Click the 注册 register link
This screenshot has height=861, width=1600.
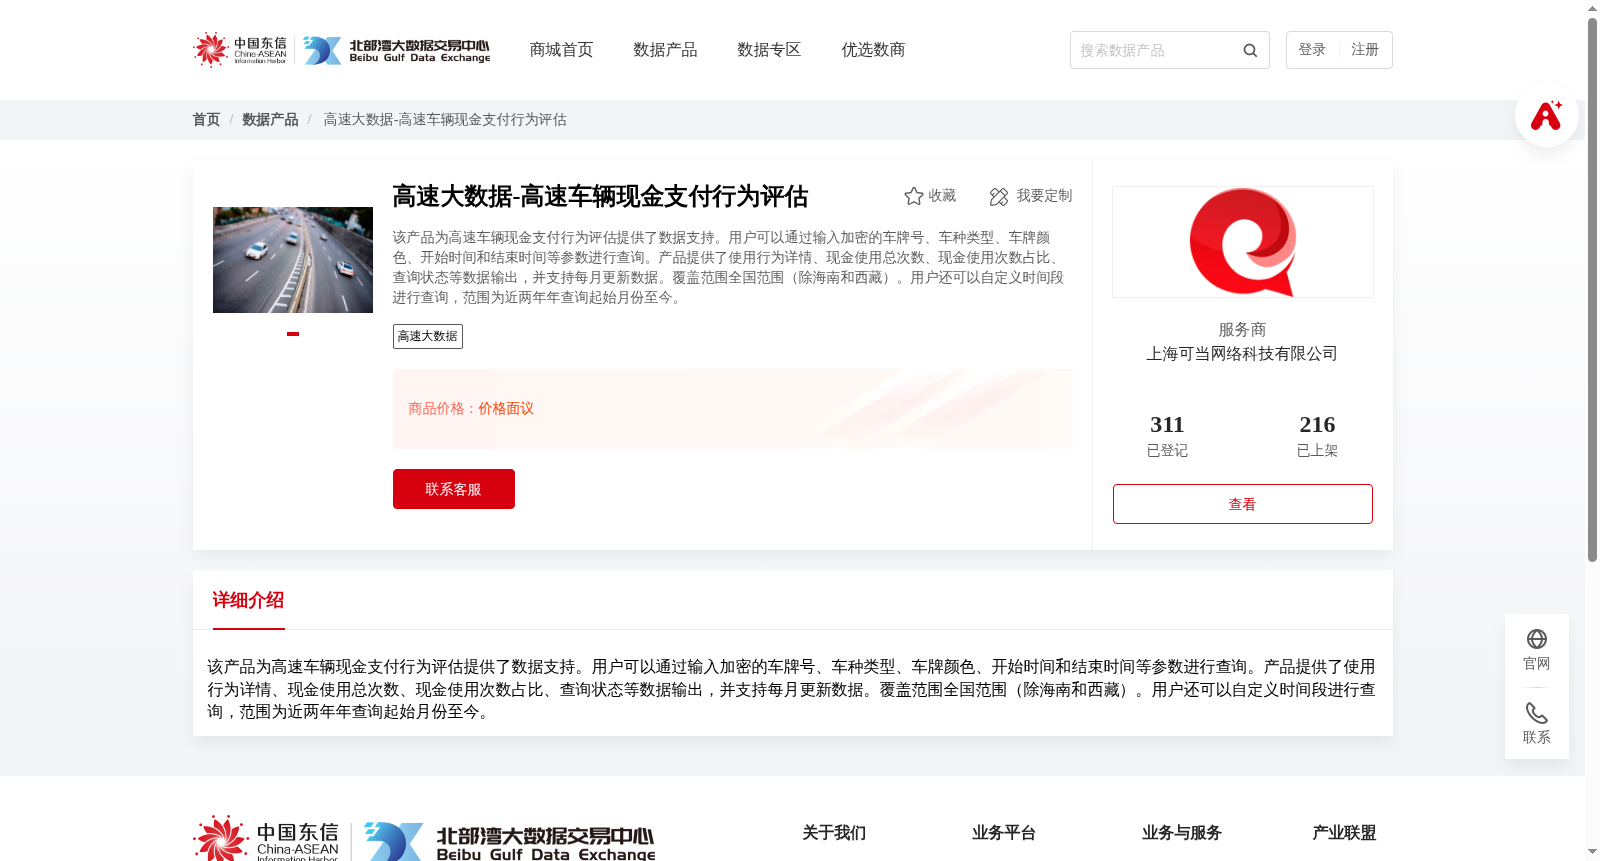1365,50
